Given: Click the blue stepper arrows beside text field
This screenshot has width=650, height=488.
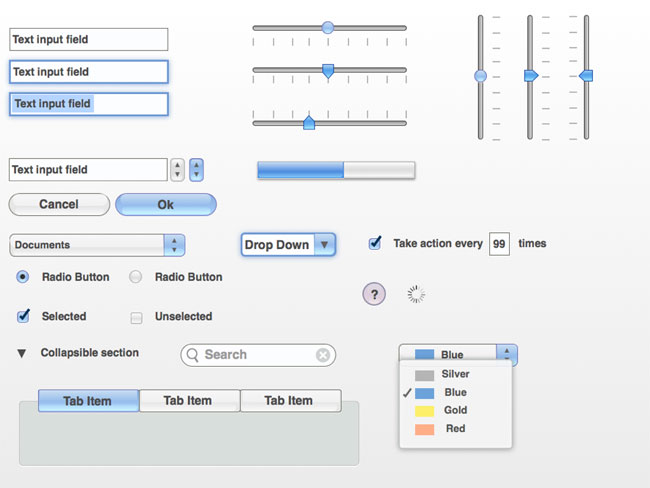Looking at the screenshot, I should click(196, 170).
